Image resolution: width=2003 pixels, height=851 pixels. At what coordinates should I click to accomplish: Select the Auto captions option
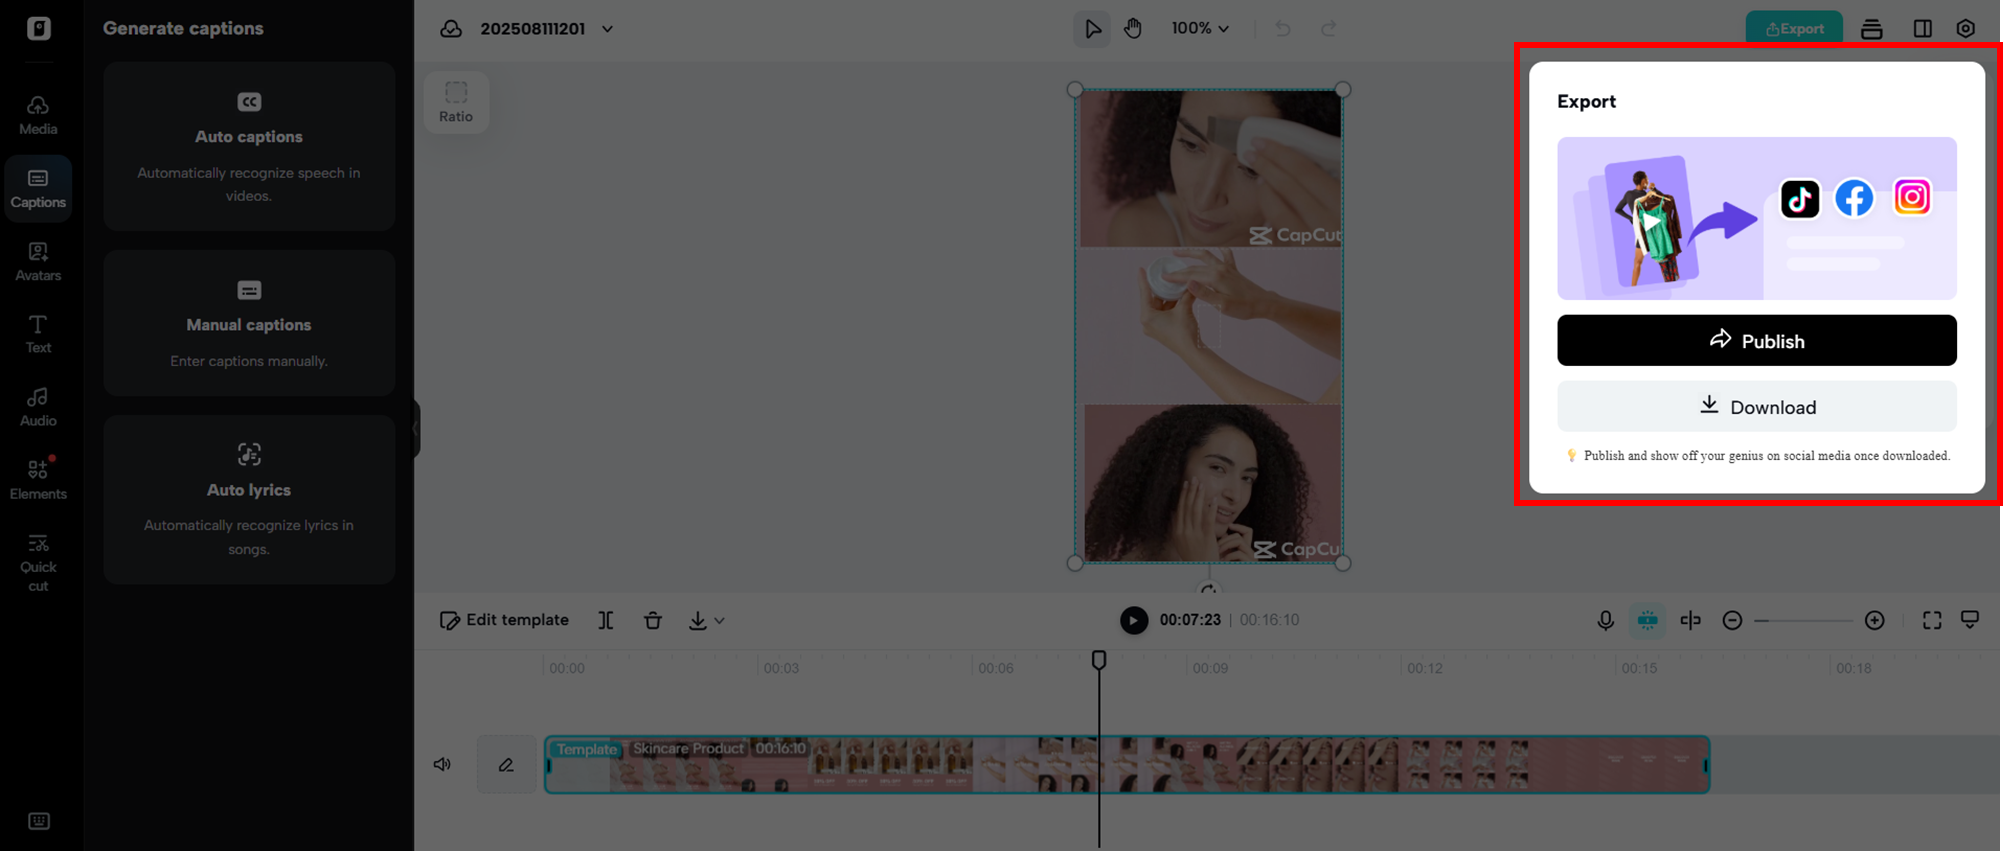(x=249, y=146)
